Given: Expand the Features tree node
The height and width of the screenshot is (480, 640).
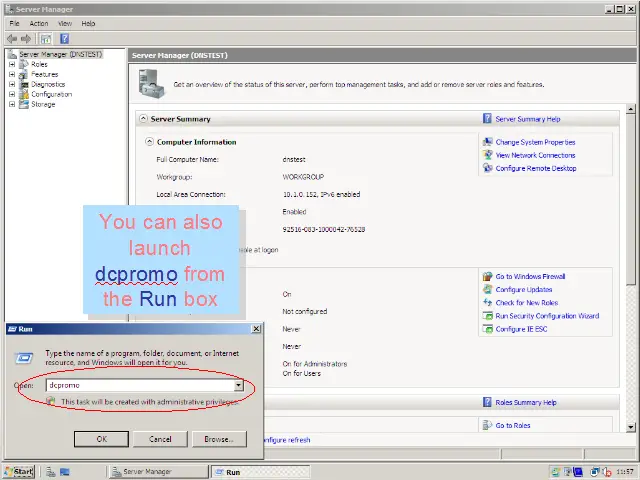Looking at the screenshot, I should tap(12, 74).
